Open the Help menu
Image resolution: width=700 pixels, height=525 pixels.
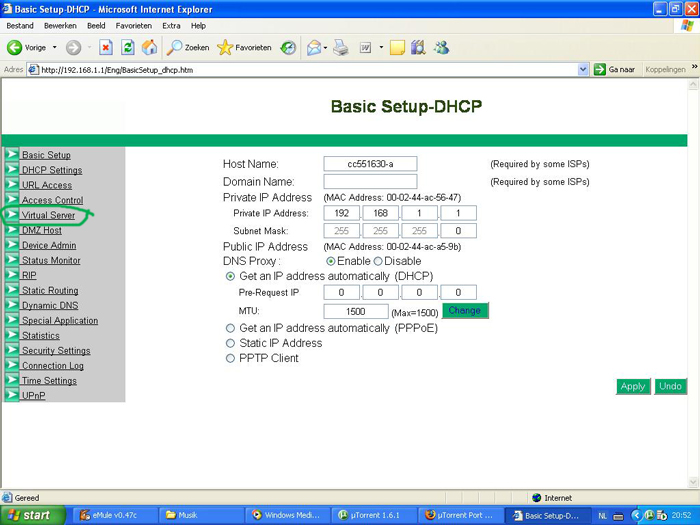click(198, 26)
